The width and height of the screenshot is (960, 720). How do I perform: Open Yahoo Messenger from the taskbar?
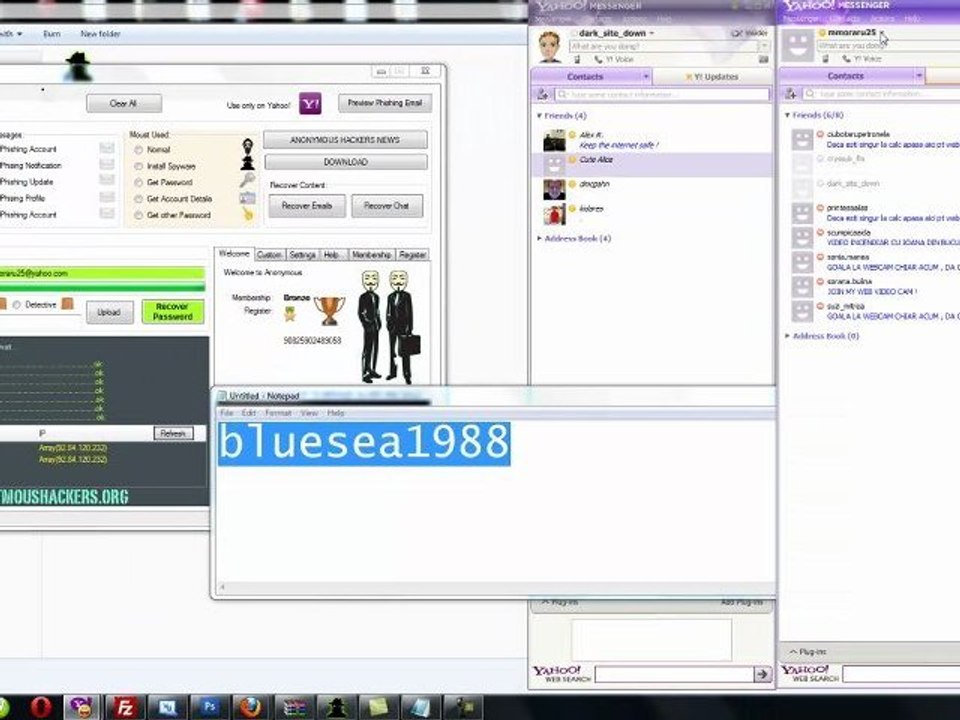pyautogui.click(x=80, y=707)
